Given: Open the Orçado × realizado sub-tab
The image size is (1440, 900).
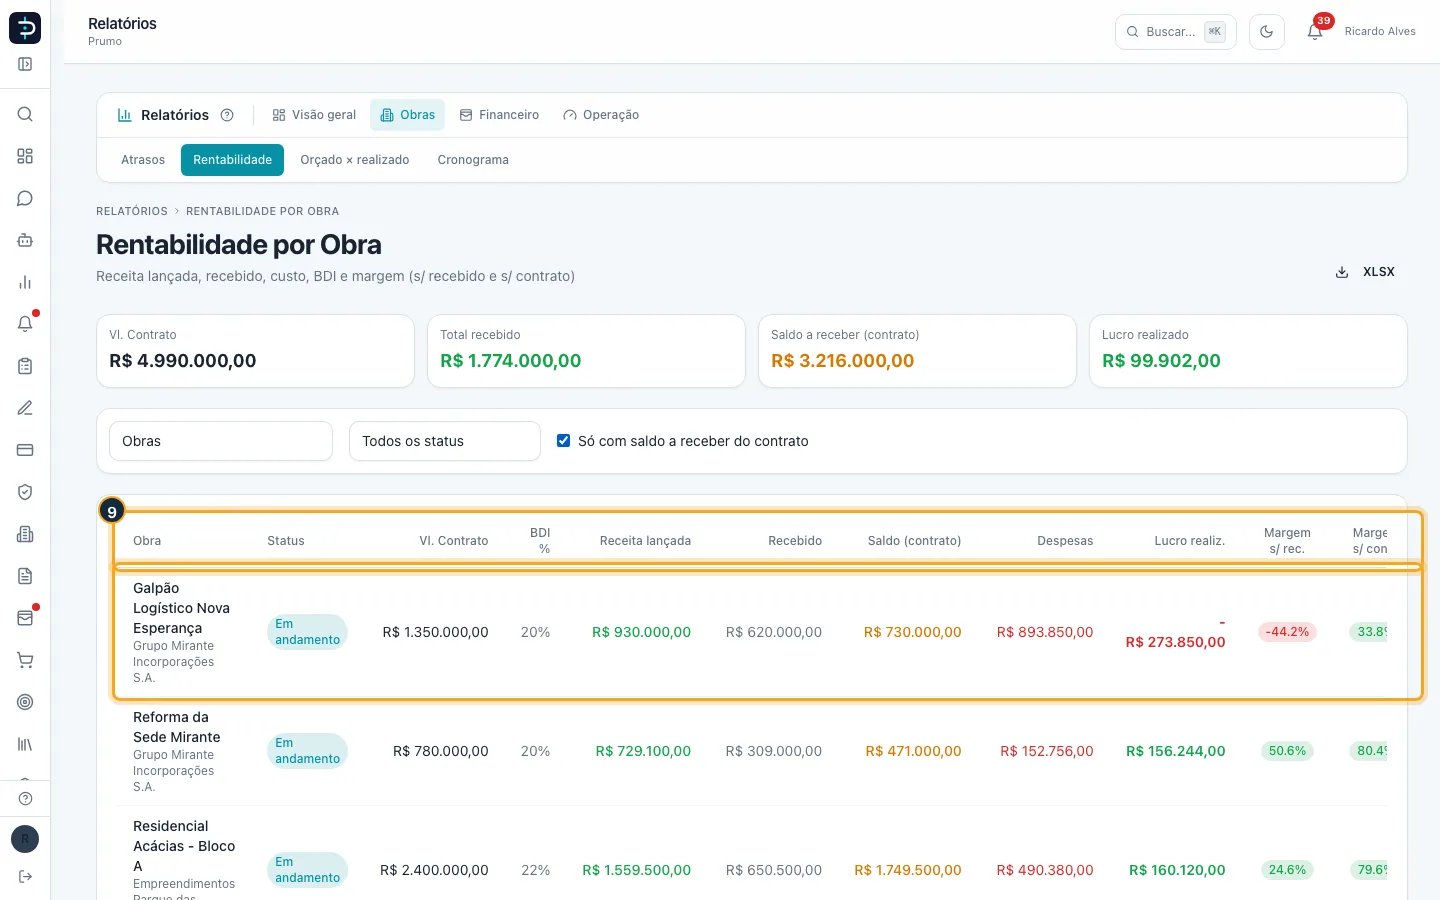Looking at the screenshot, I should click(x=355, y=160).
